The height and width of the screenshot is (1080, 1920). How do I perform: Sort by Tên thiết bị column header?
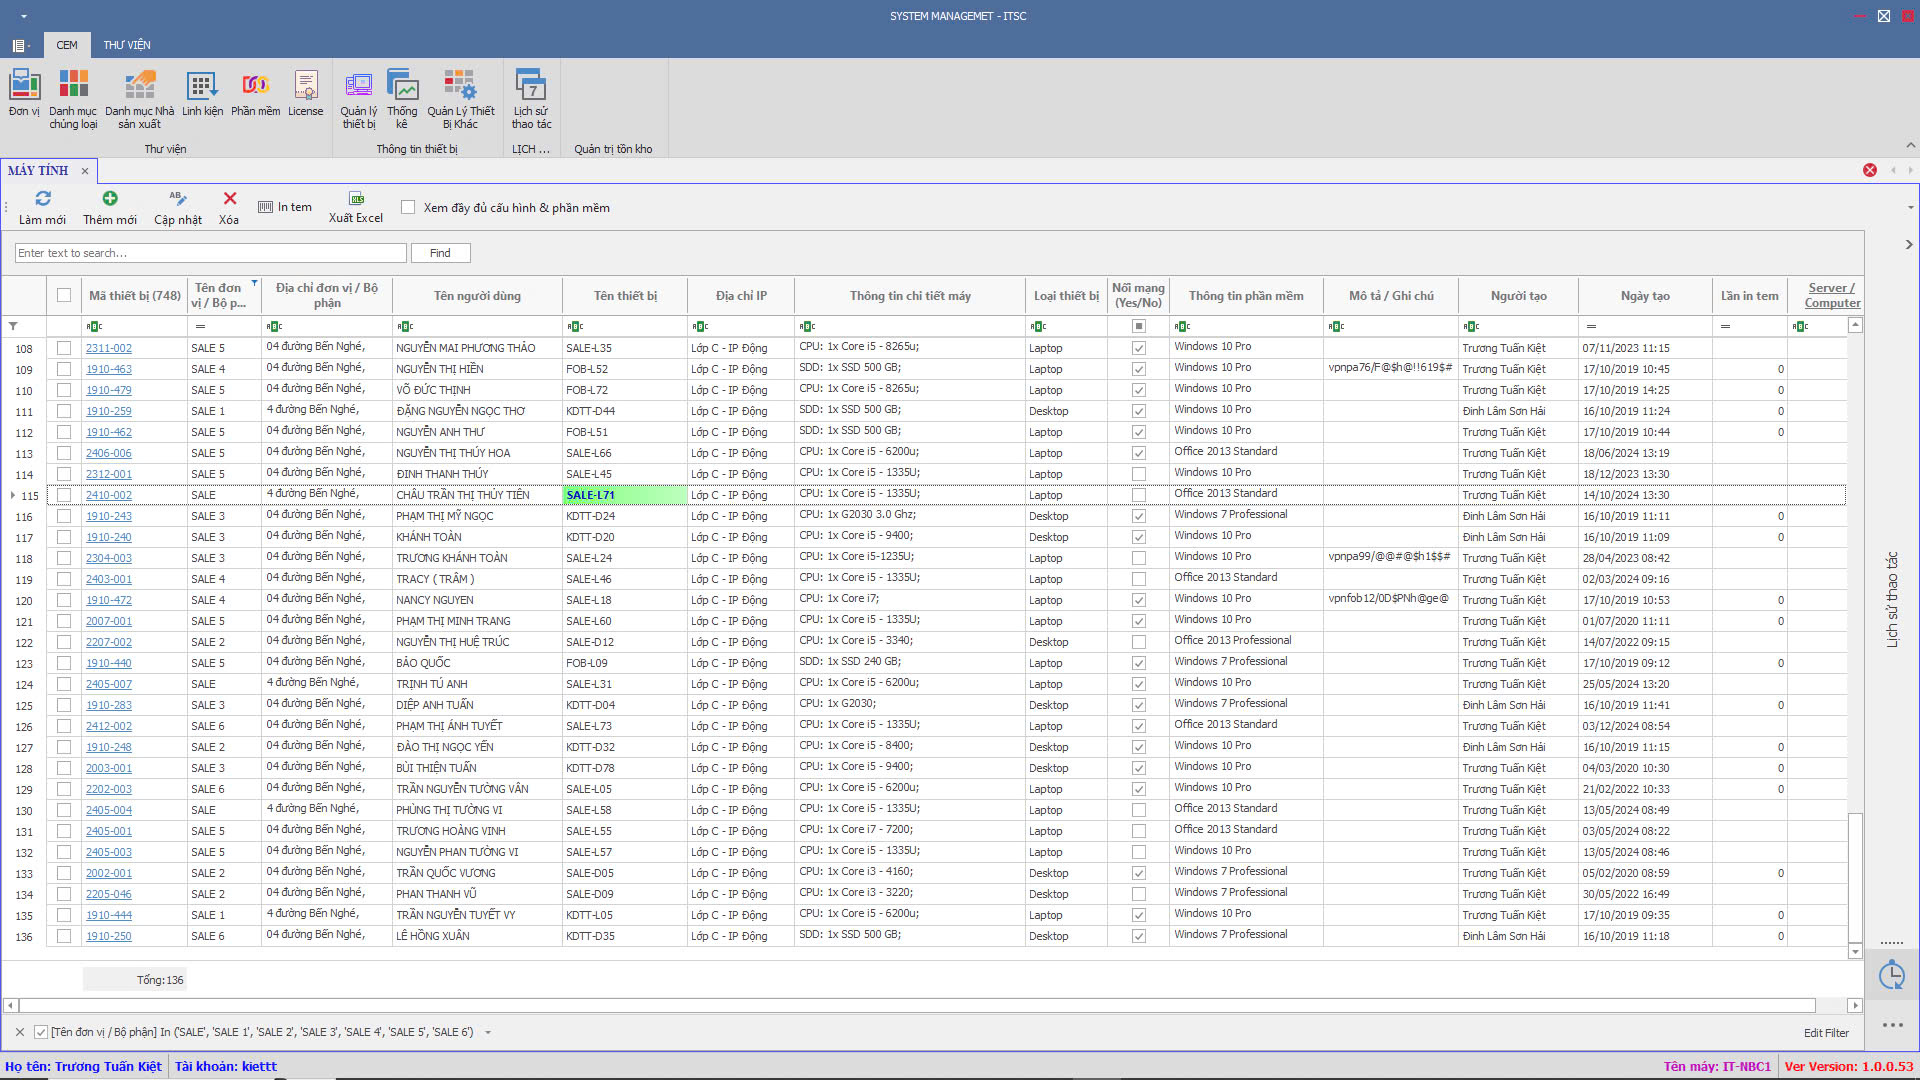625,296
